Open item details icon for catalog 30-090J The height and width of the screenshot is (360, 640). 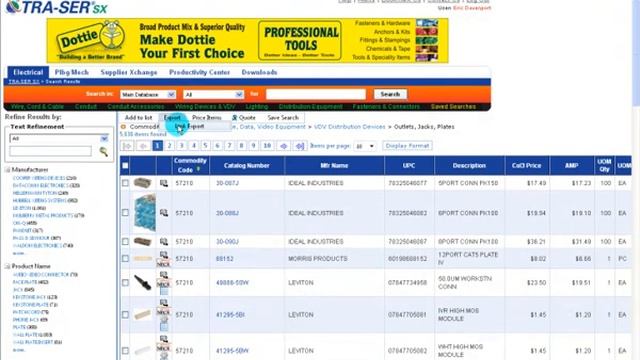point(164,242)
